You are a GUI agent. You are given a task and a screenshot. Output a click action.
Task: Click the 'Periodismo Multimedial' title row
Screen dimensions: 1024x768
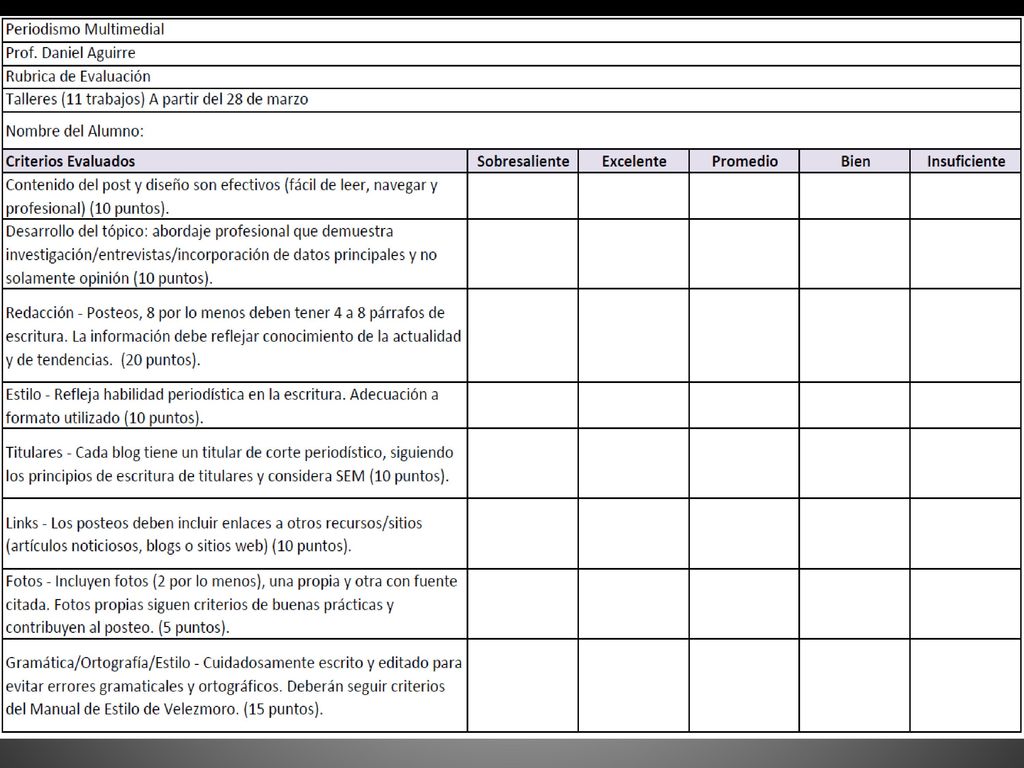pyautogui.click(x=511, y=30)
